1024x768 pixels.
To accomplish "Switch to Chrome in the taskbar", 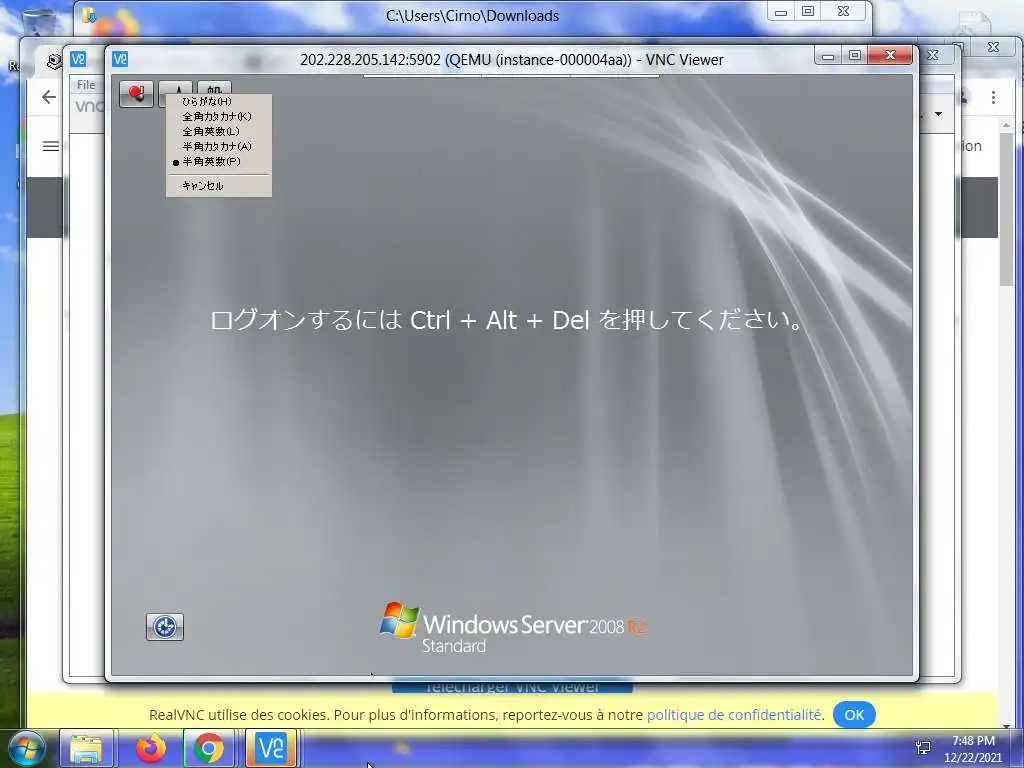I will 208,748.
